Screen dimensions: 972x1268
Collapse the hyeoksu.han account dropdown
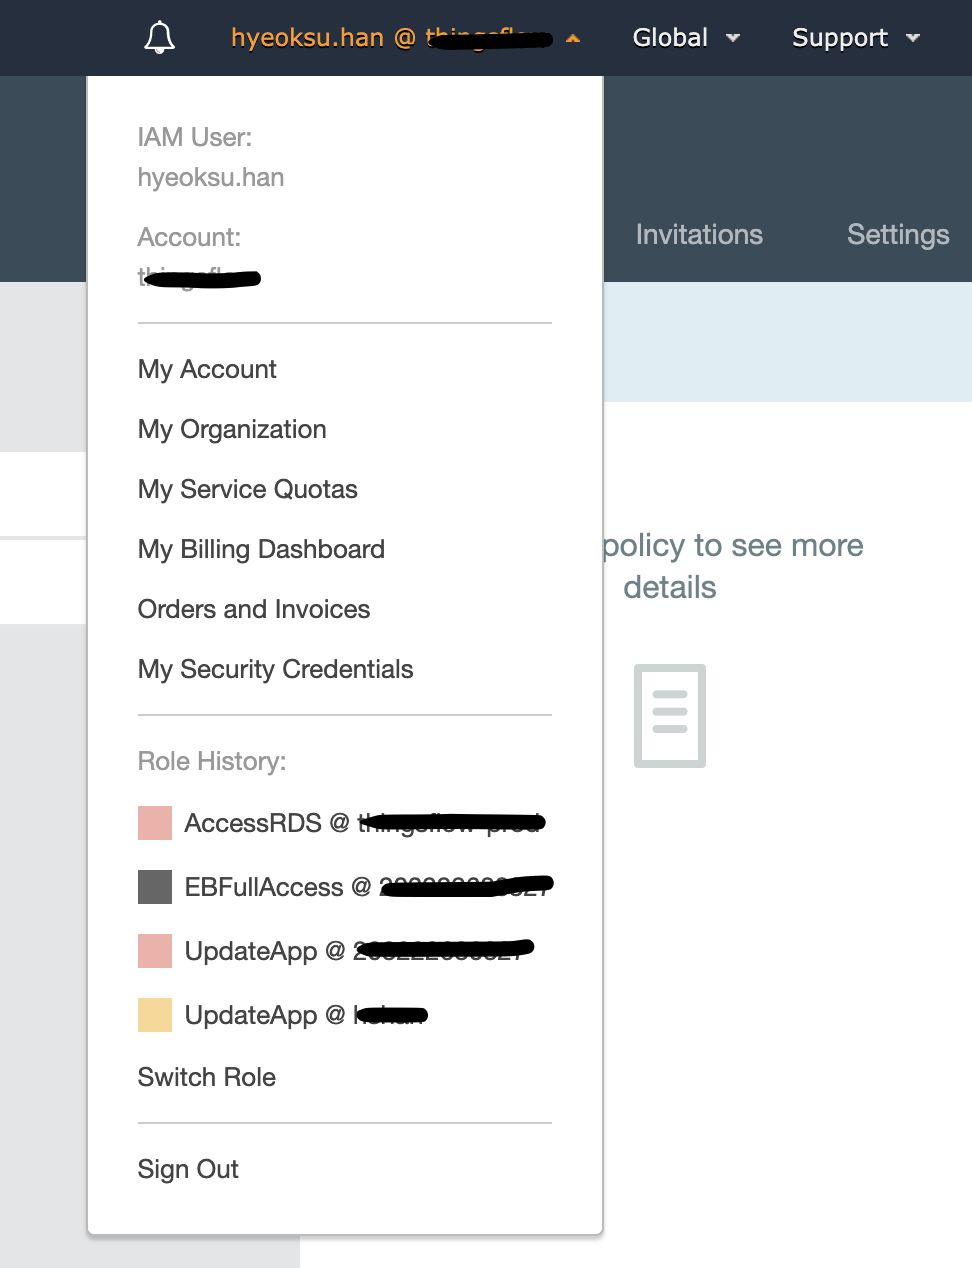(x=400, y=38)
